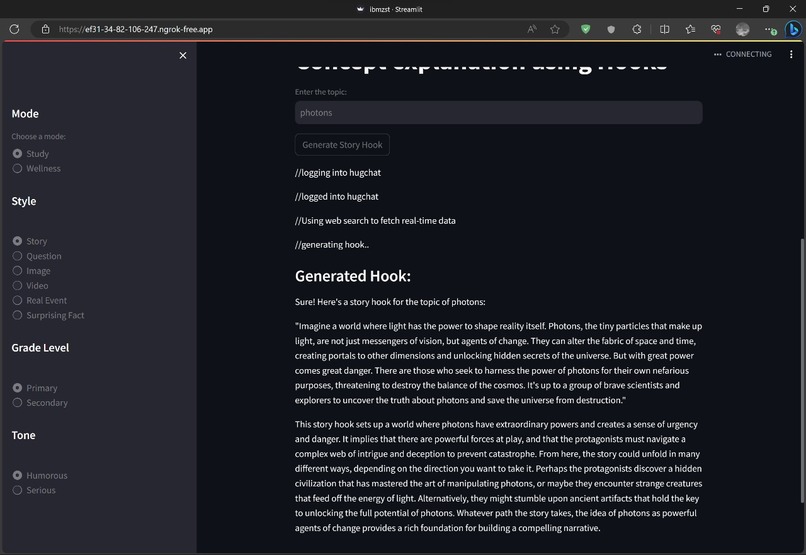Click the Generate Story Hook button
Screen dimensions: 806x555
(x=342, y=145)
